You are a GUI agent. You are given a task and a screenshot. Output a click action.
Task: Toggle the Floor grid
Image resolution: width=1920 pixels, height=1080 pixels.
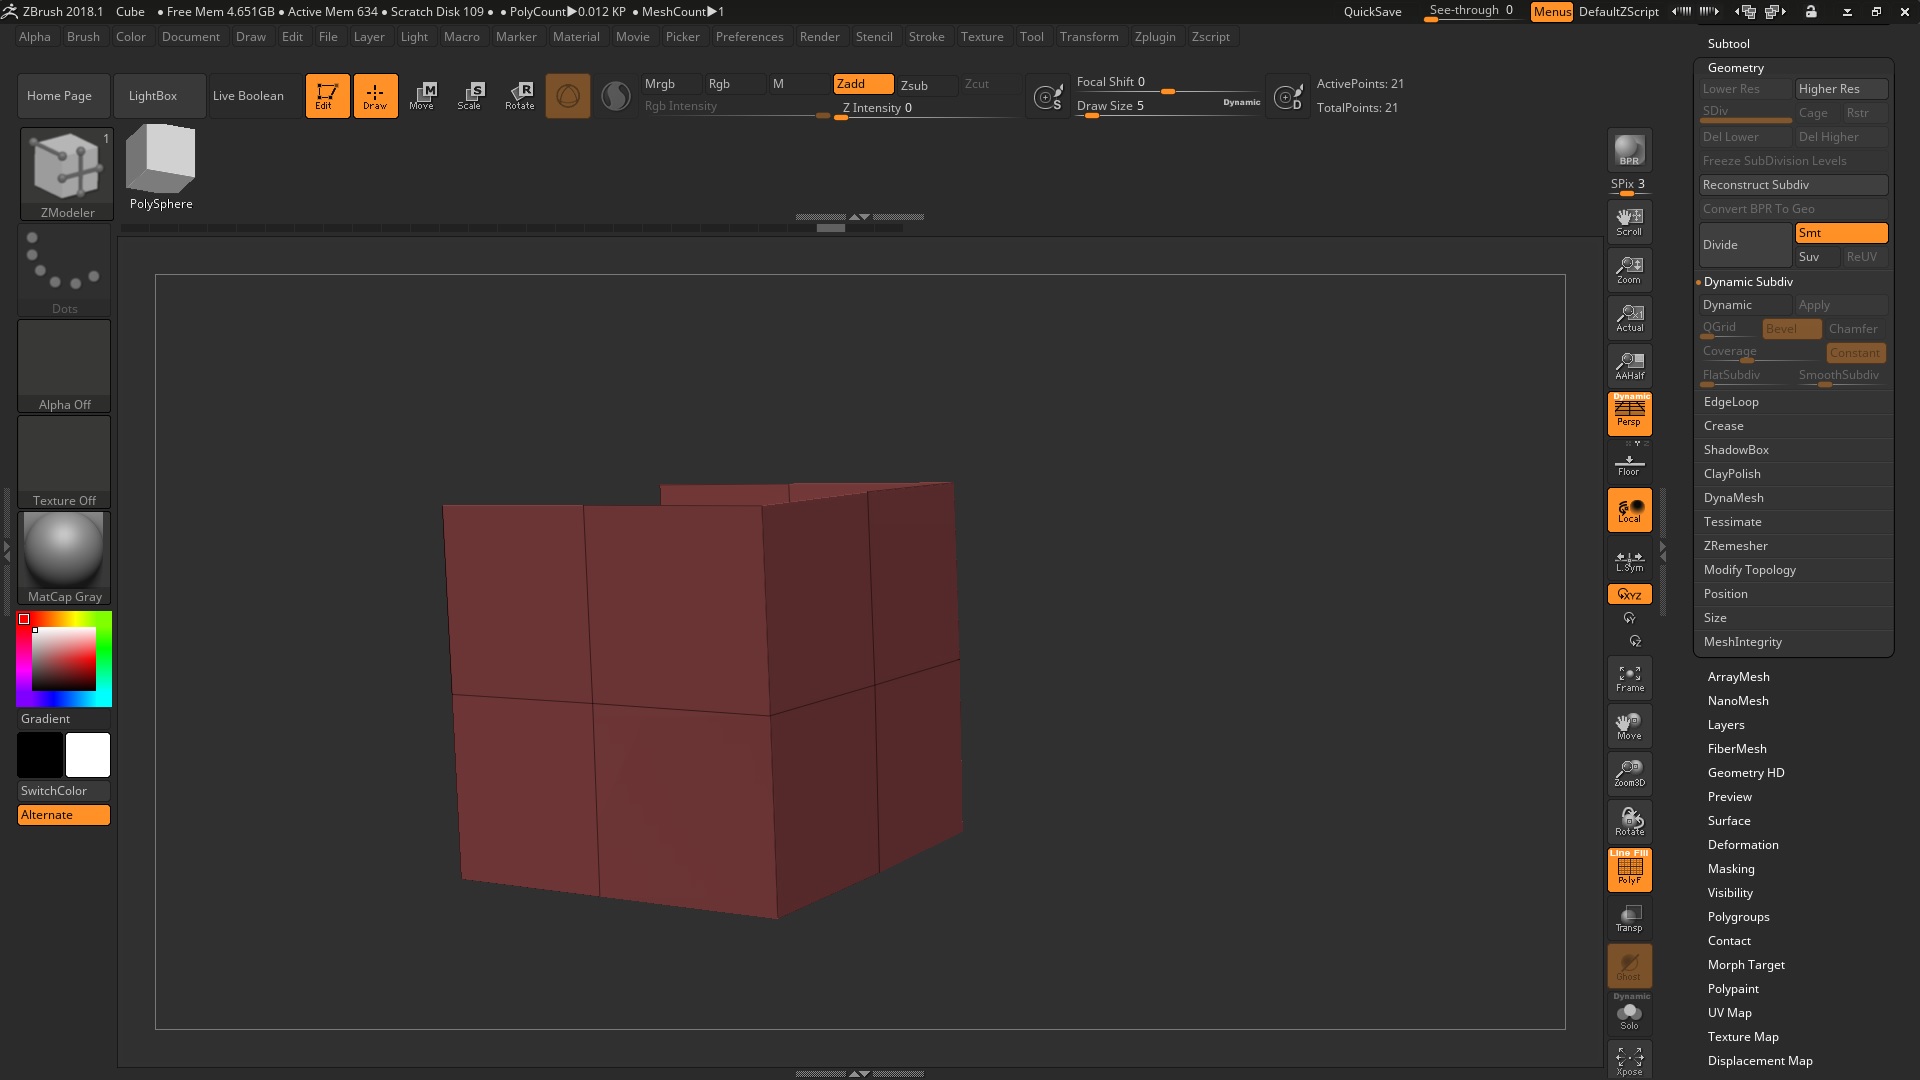click(x=1630, y=464)
